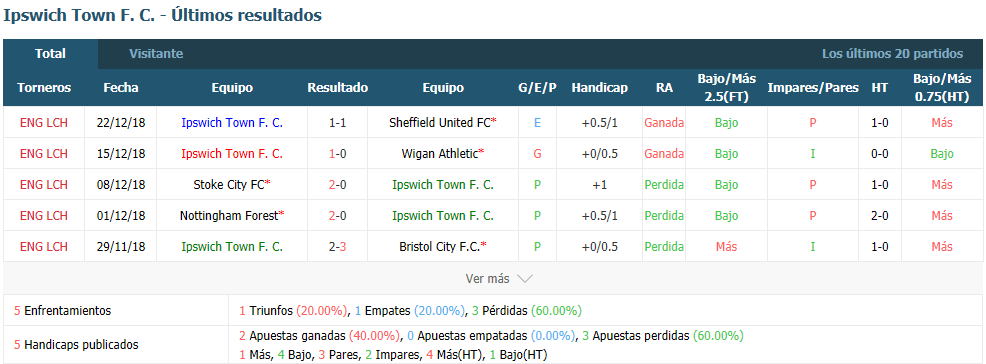The width and height of the screenshot is (986, 364).
Task: Click the 2-3 result versus Bristol City
Action: [x=338, y=247]
